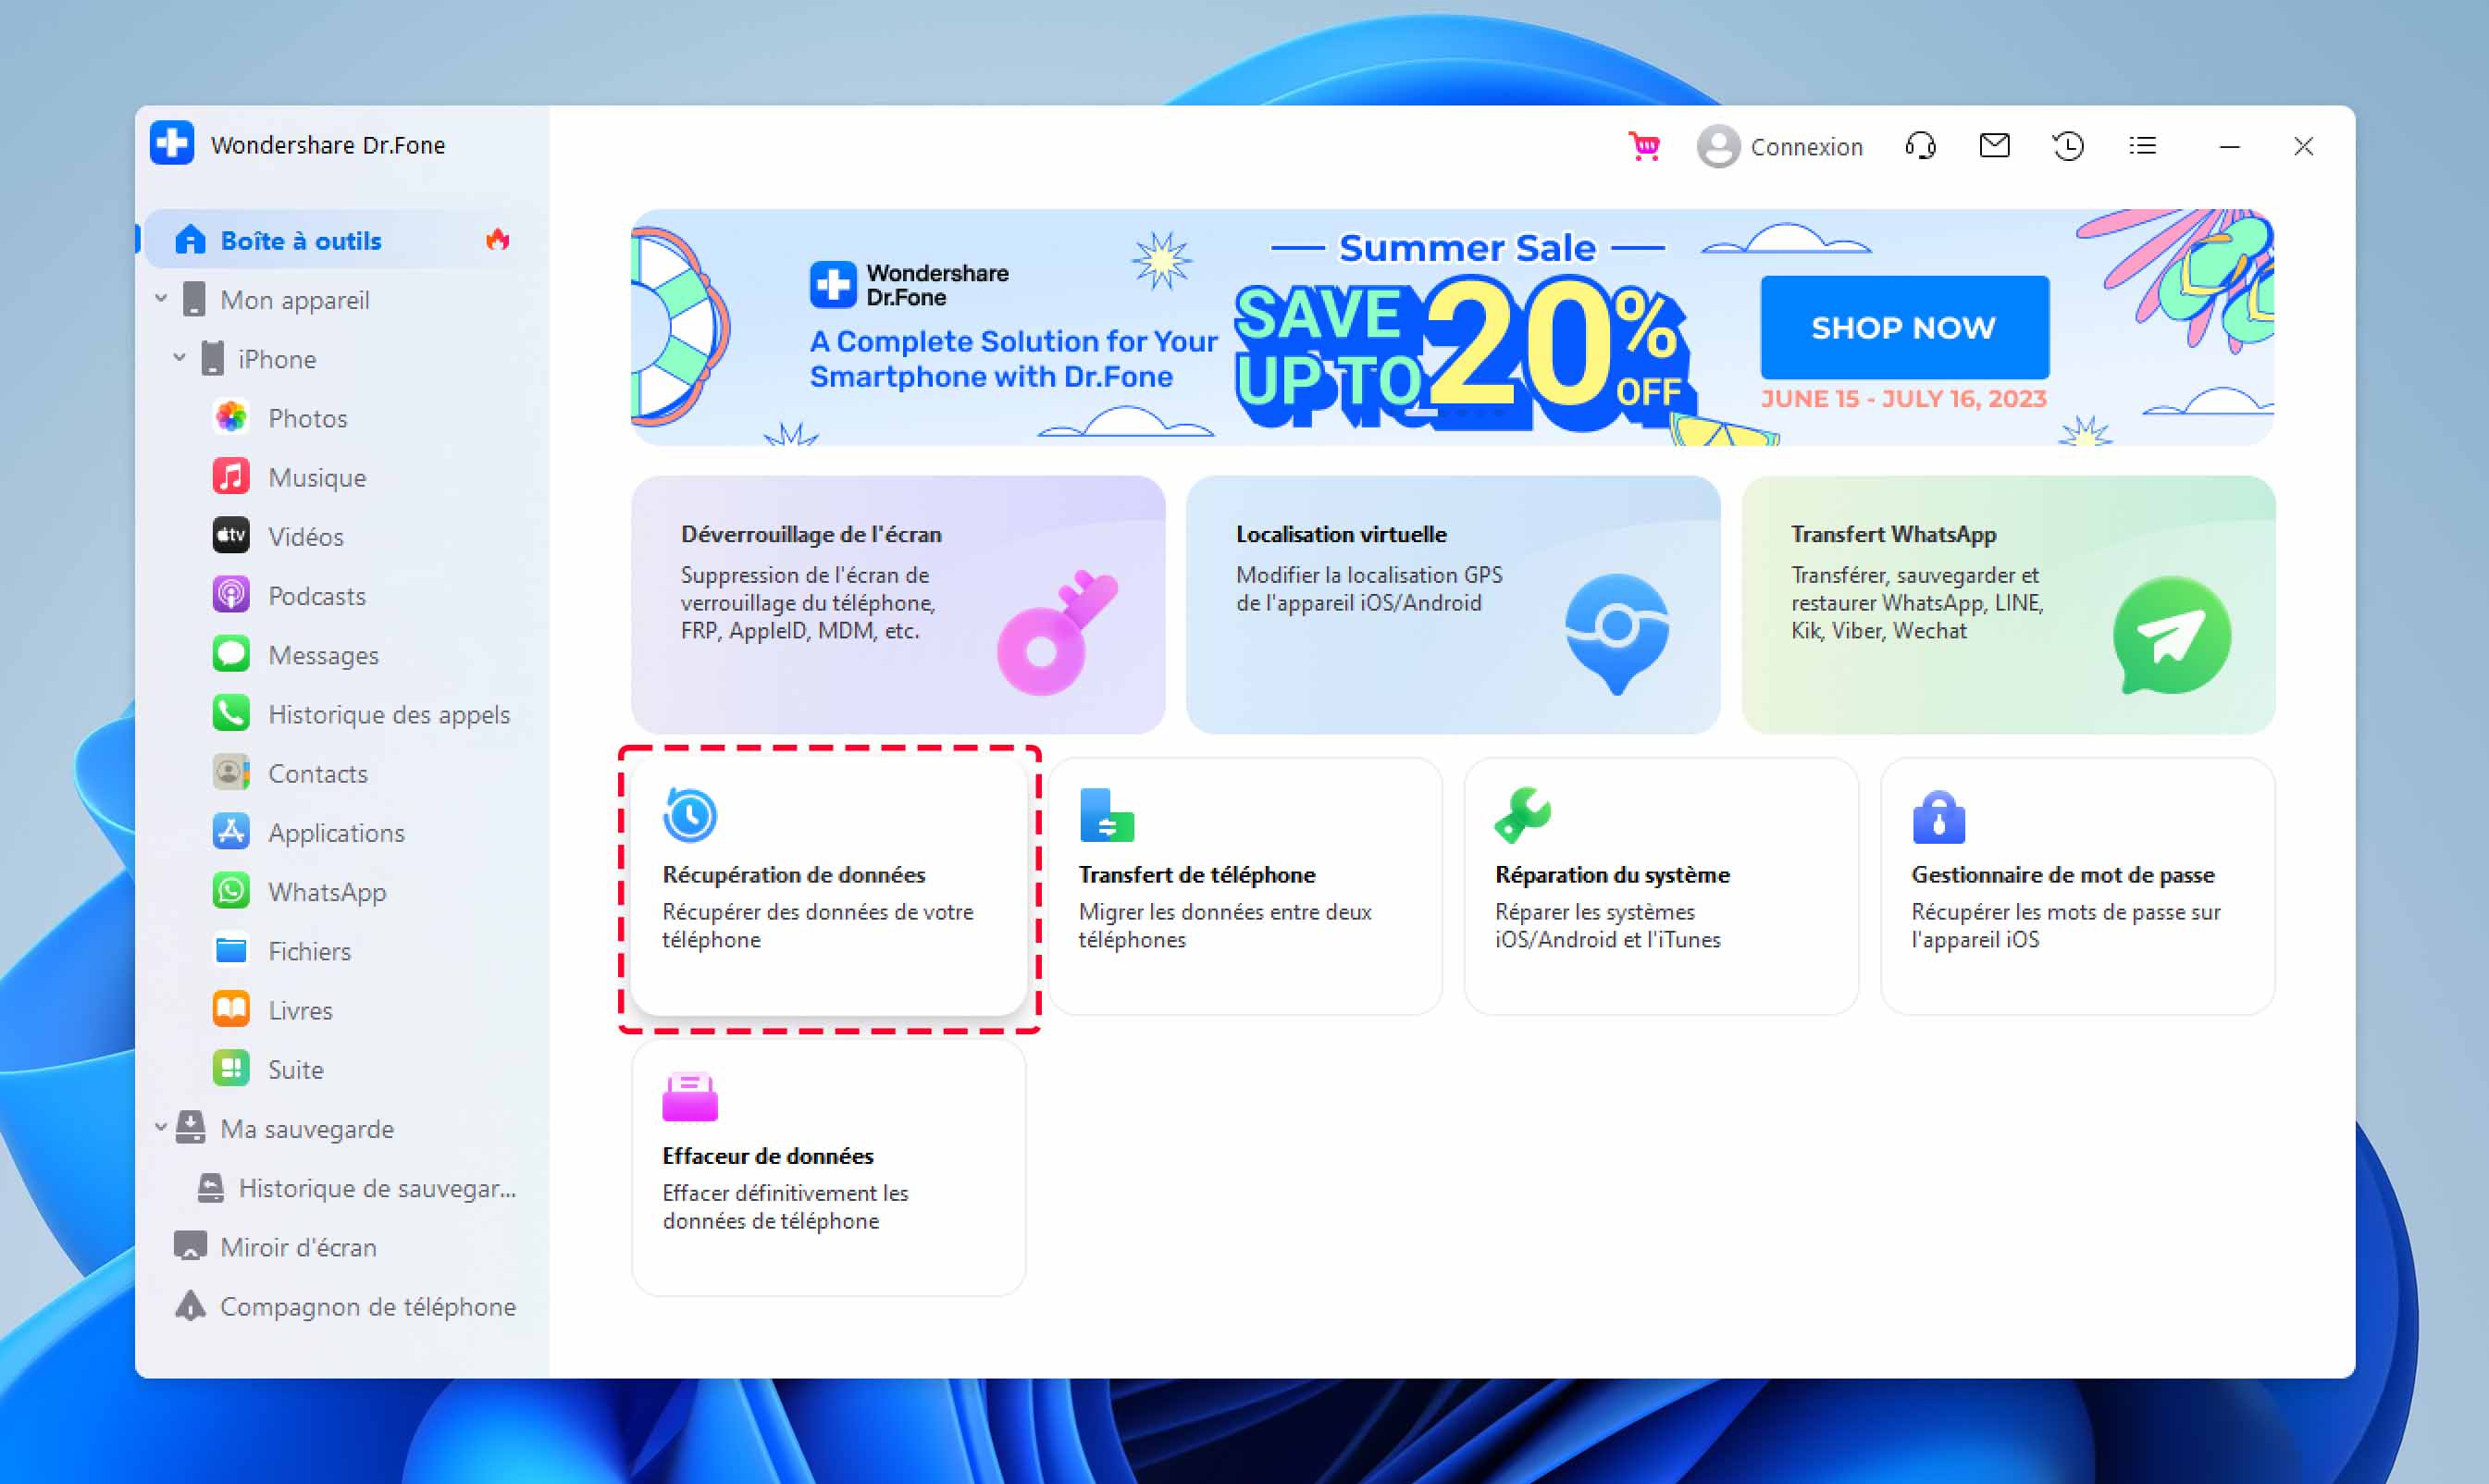Select Photos in the sidebar
The width and height of the screenshot is (2489, 1484).
coord(307,418)
